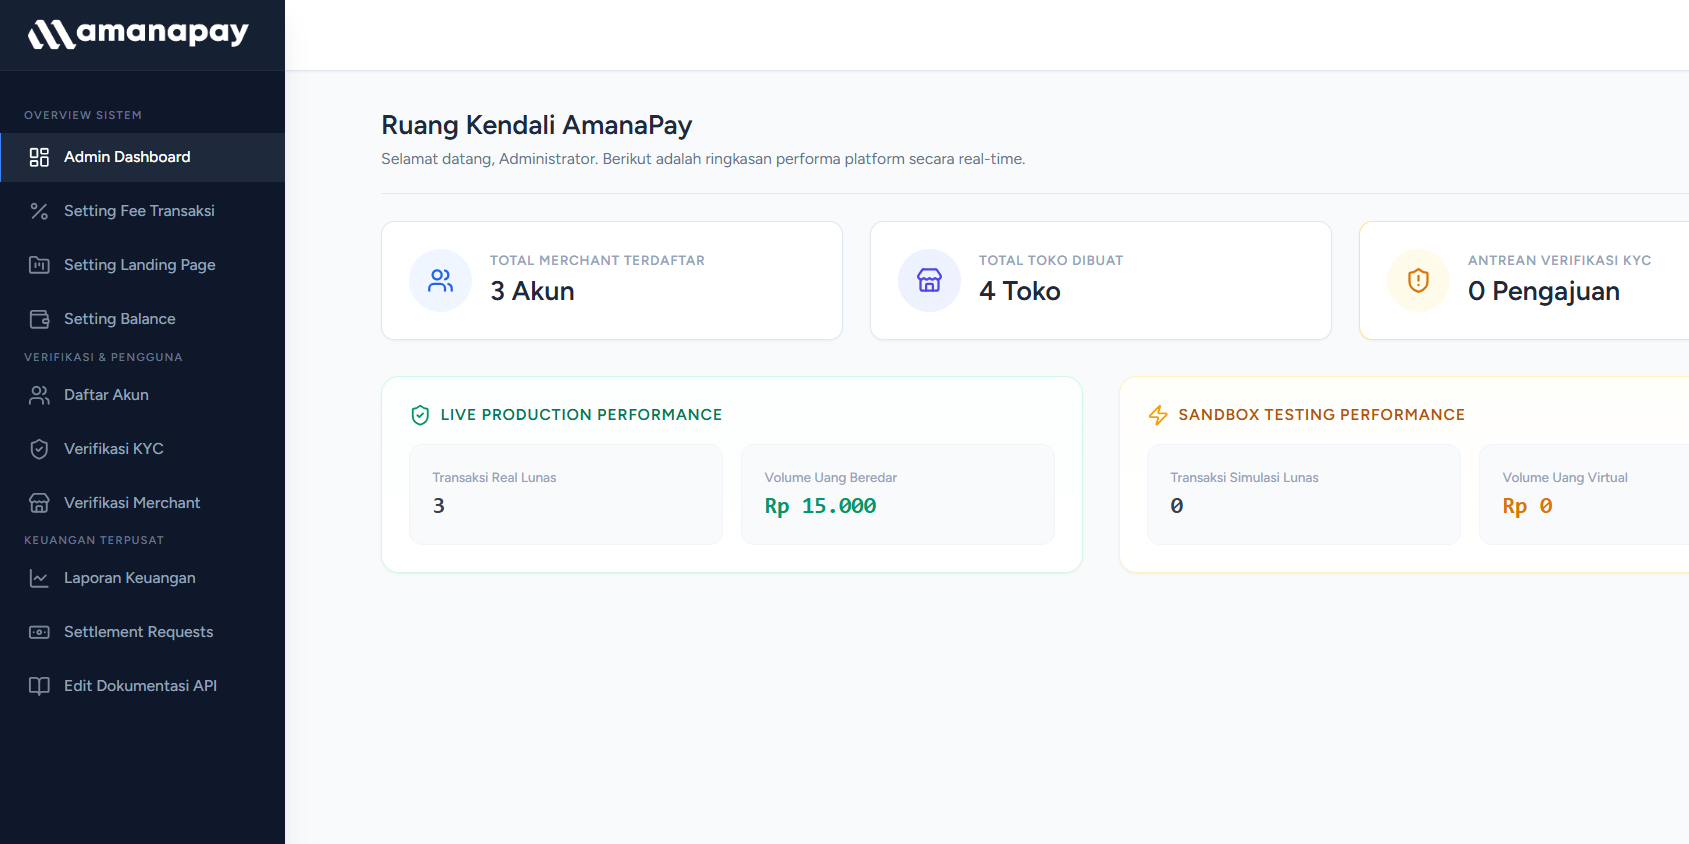The image size is (1689, 844).
Task: Click the Total Merchant Terdaftar card
Action: (612, 280)
